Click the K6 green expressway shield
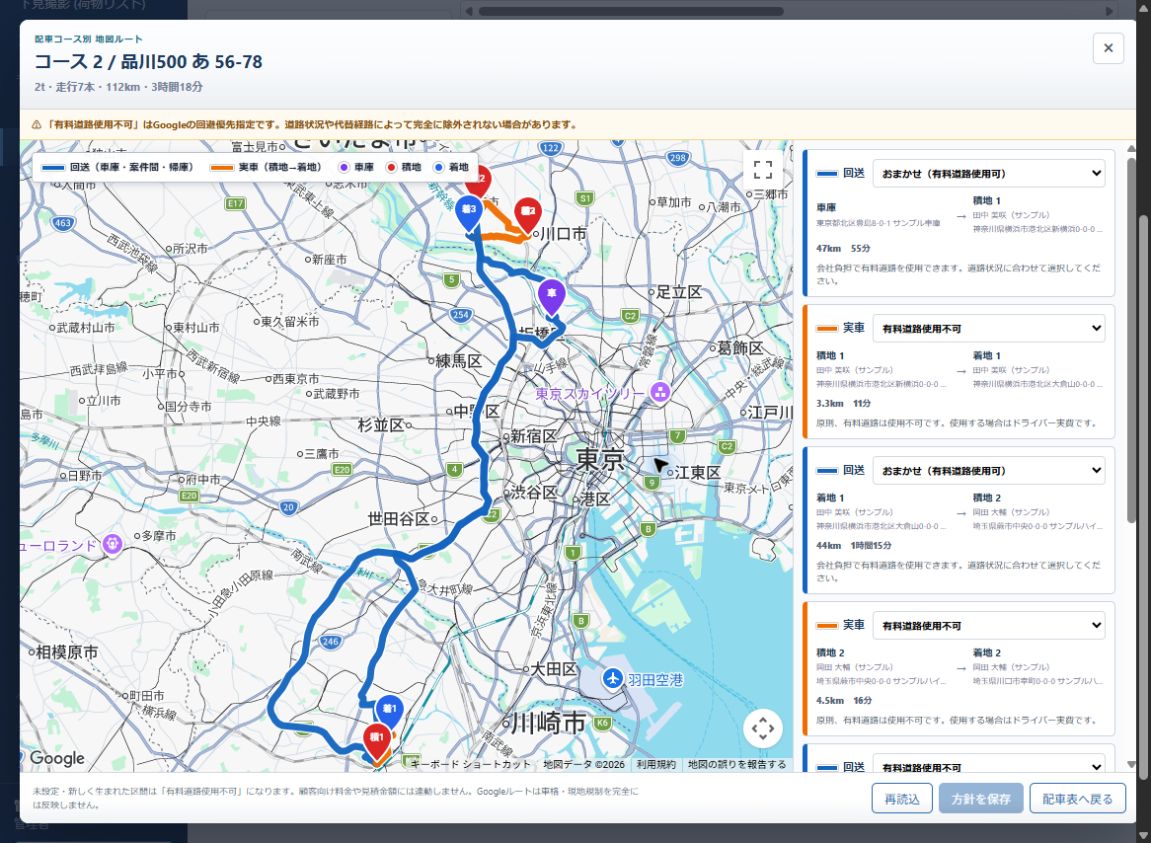1151x843 pixels. pyautogui.click(x=603, y=723)
